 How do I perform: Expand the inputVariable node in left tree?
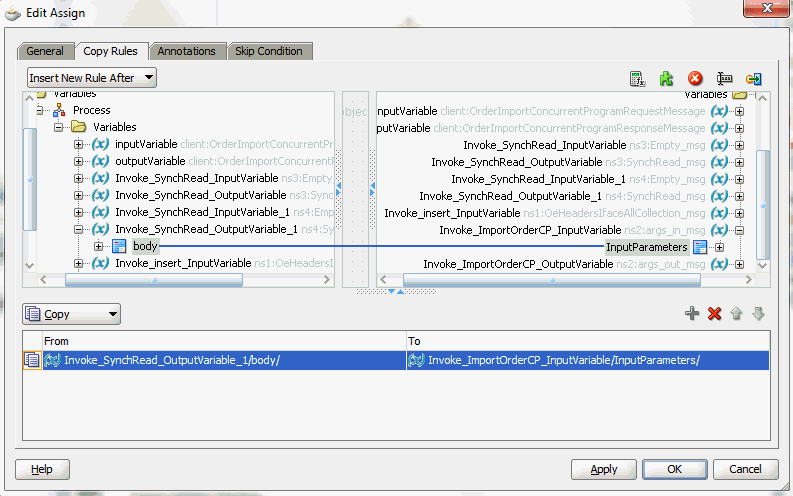tap(79, 145)
